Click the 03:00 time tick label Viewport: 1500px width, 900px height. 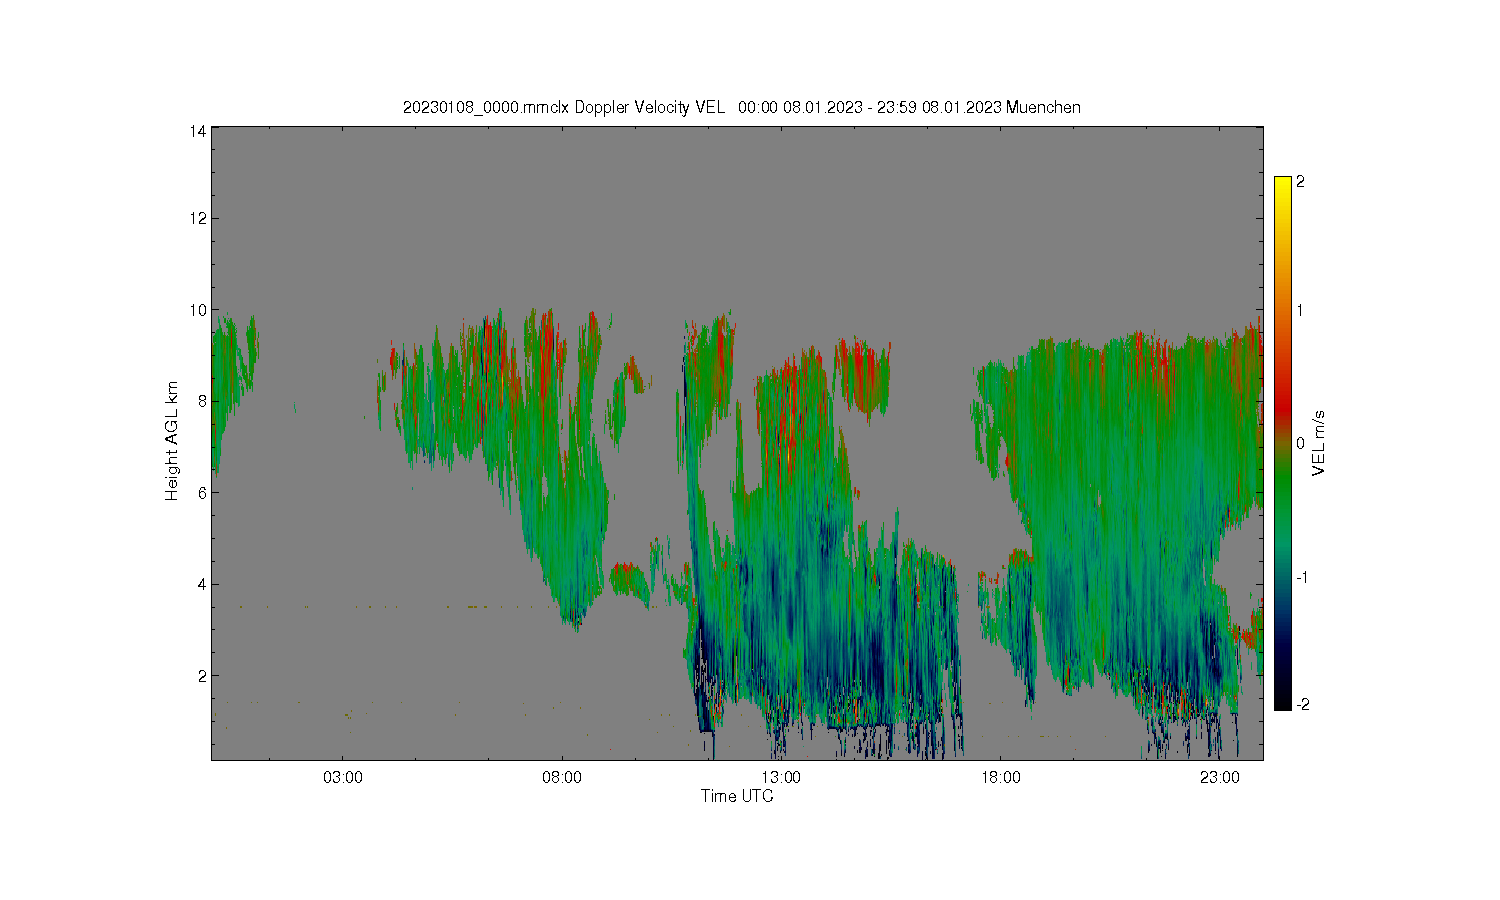343,777
